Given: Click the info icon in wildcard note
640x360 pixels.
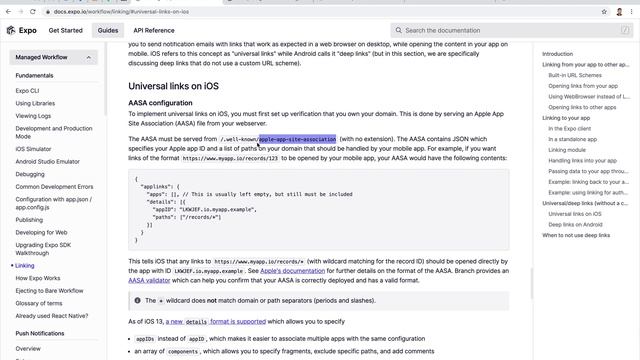Looking at the screenshot, I should (138, 300).
